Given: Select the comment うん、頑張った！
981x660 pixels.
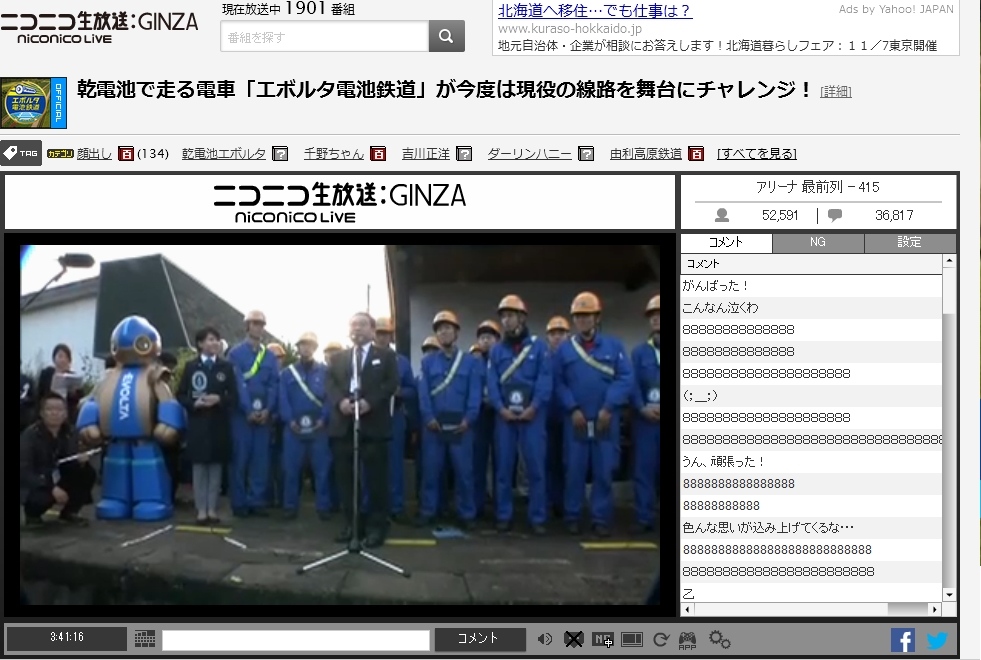Looking at the screenshot, I should (x=811, y=462).
